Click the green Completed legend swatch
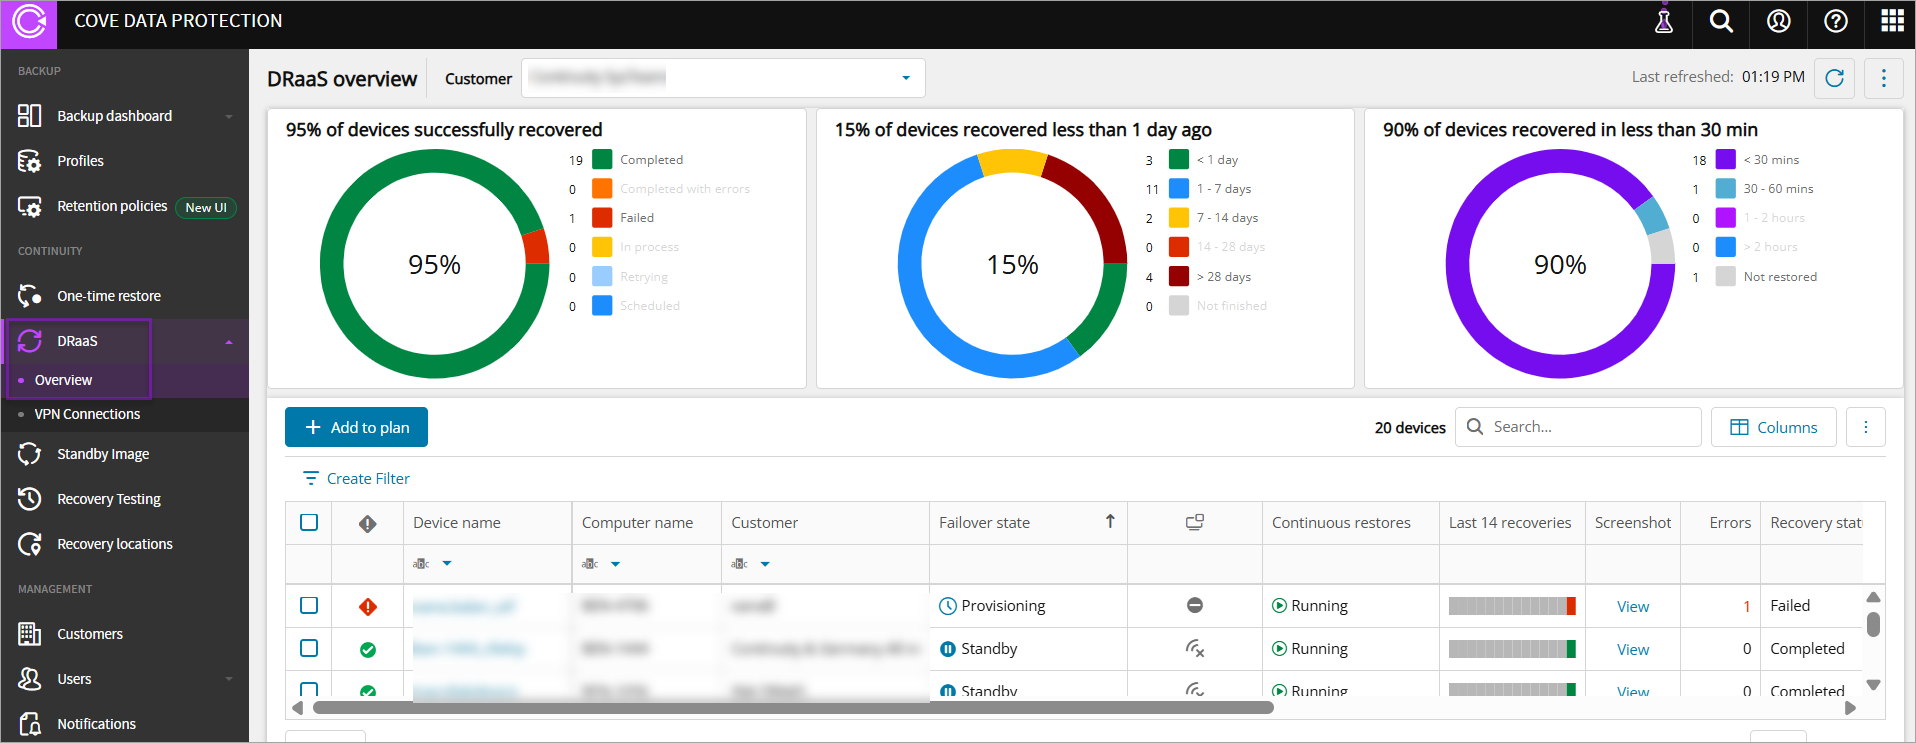This screenshot has width=1916, height=743. 602,160
